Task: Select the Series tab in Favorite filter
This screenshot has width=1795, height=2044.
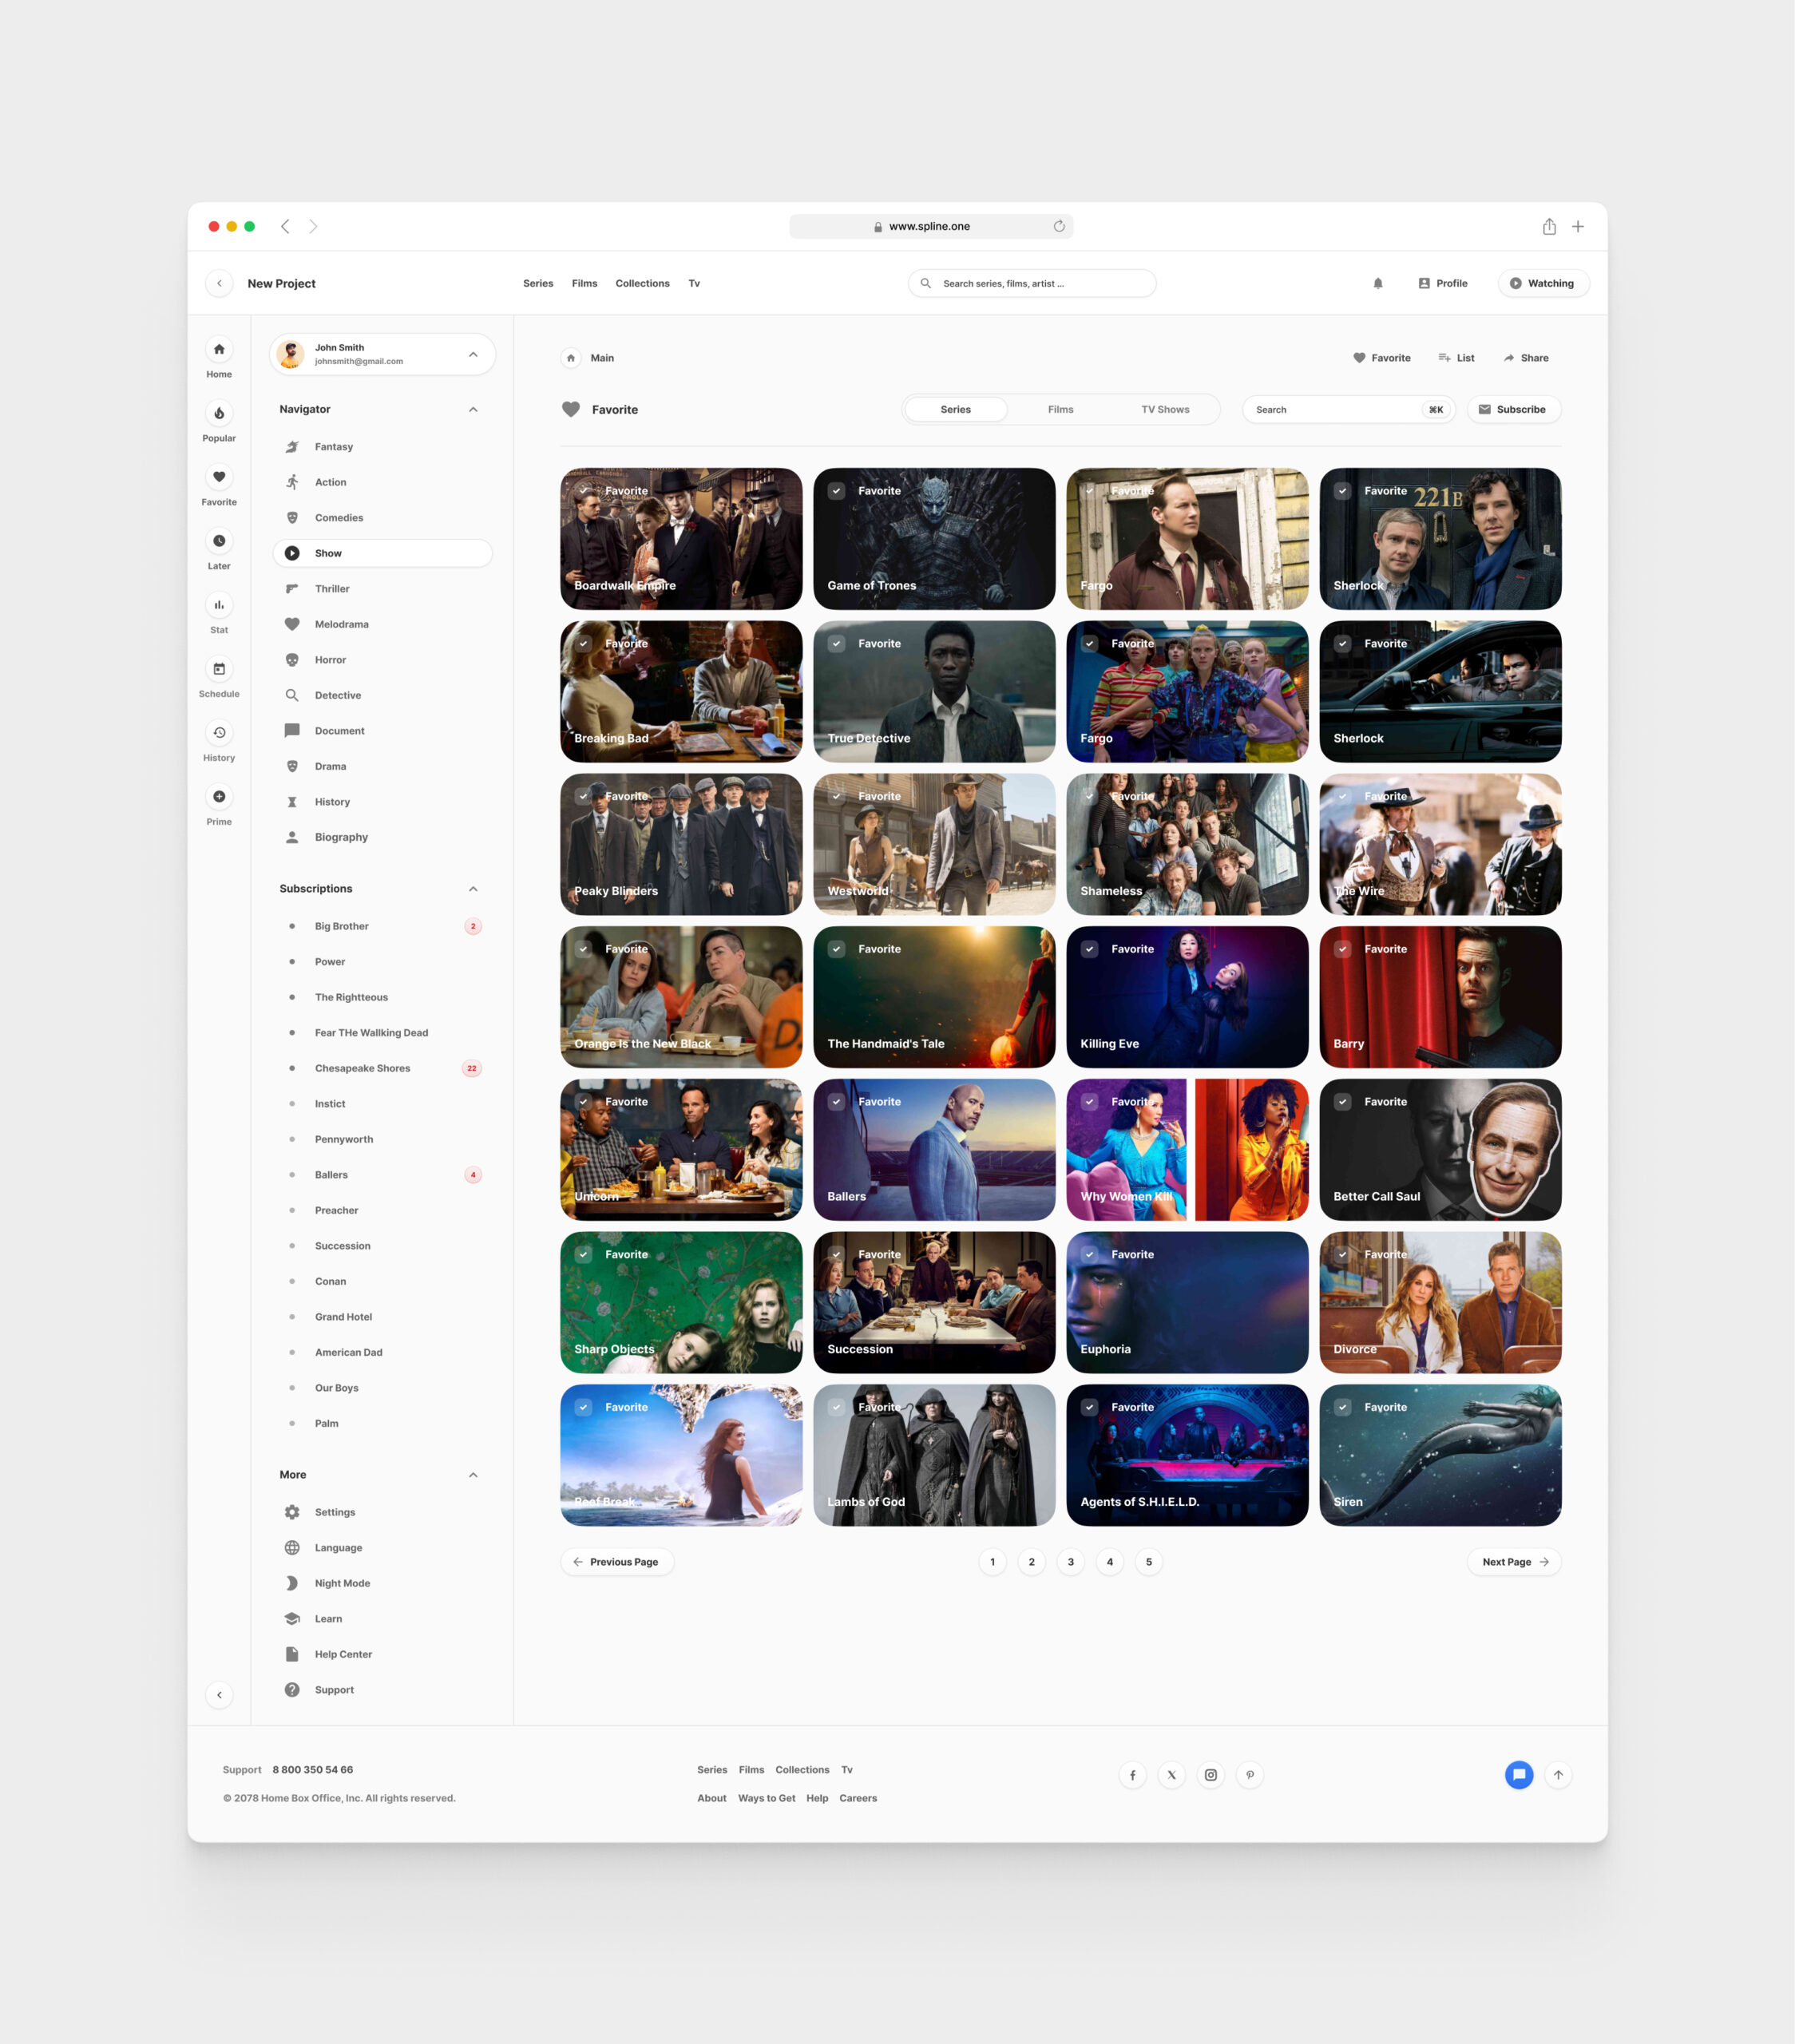Action: [x=955, y=409]
